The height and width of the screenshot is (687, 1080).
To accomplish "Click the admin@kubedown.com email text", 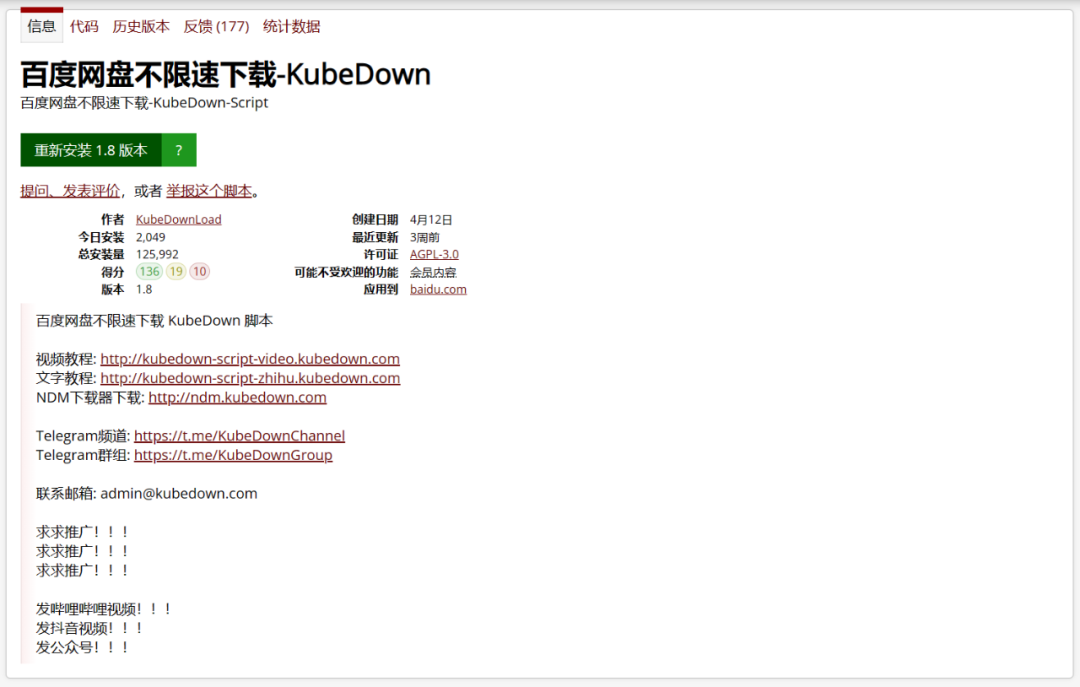I will [x=179, y=494].
